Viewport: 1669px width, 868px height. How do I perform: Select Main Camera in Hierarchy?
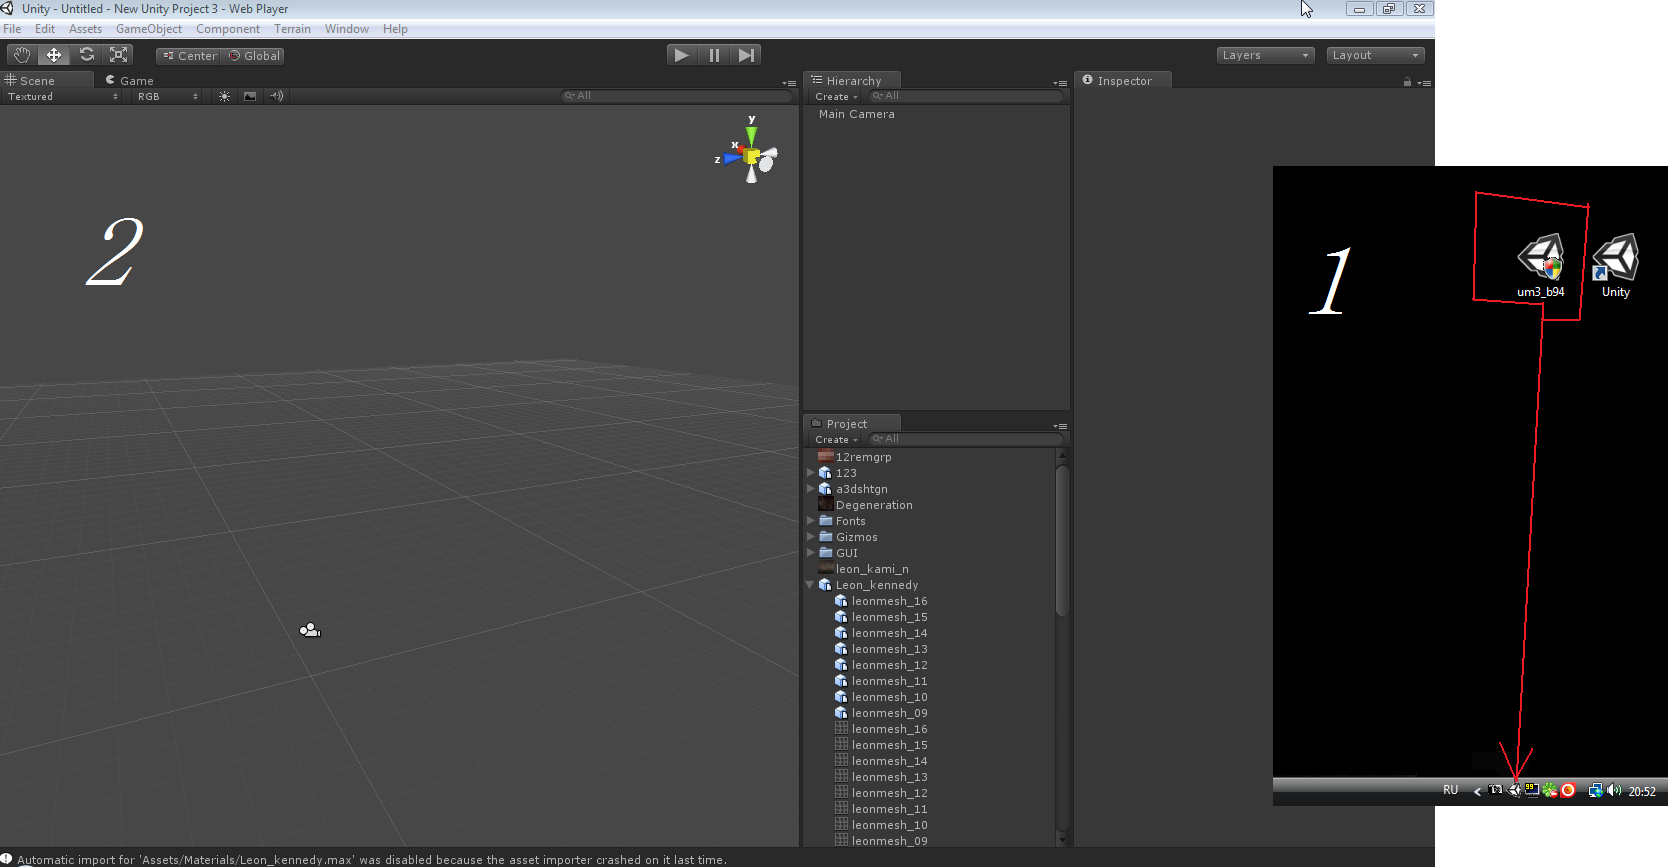click(x=856, y=114)
